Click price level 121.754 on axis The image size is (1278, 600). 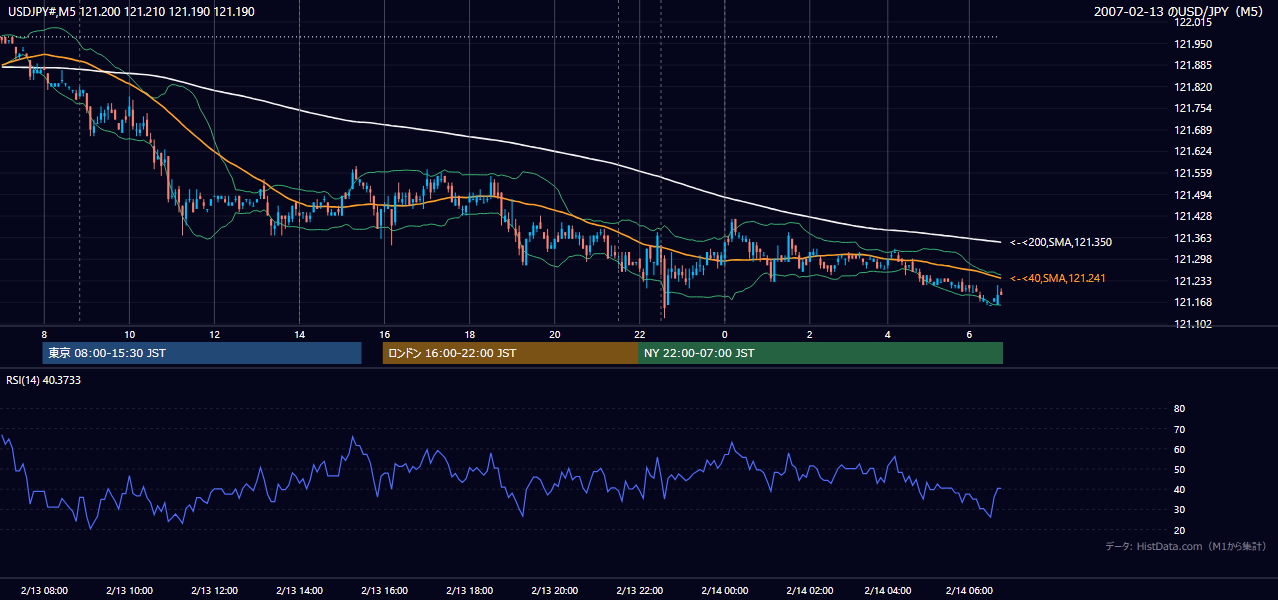tap(1192, 109)
